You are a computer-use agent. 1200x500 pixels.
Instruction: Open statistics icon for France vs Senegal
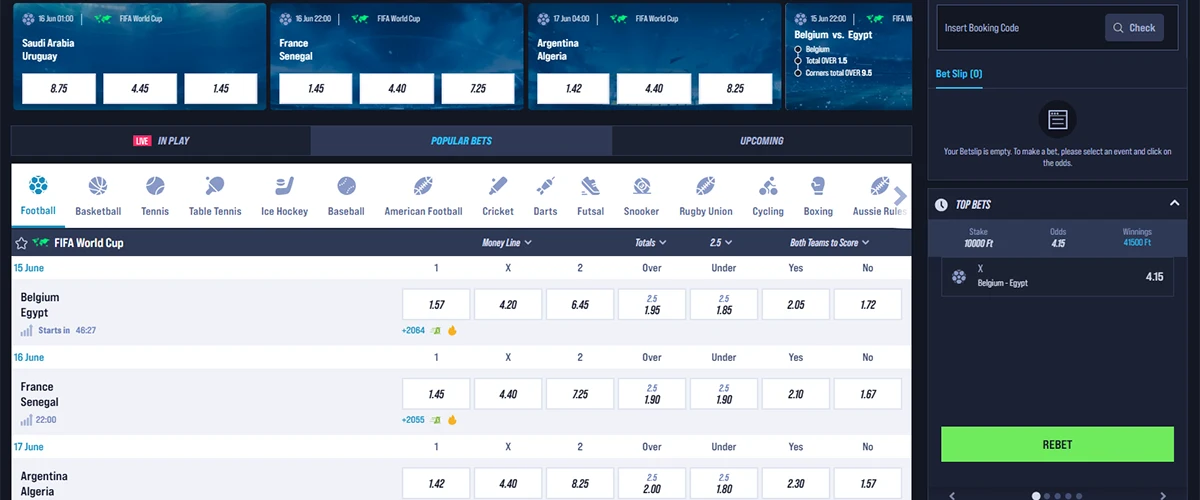click(27, 420)
